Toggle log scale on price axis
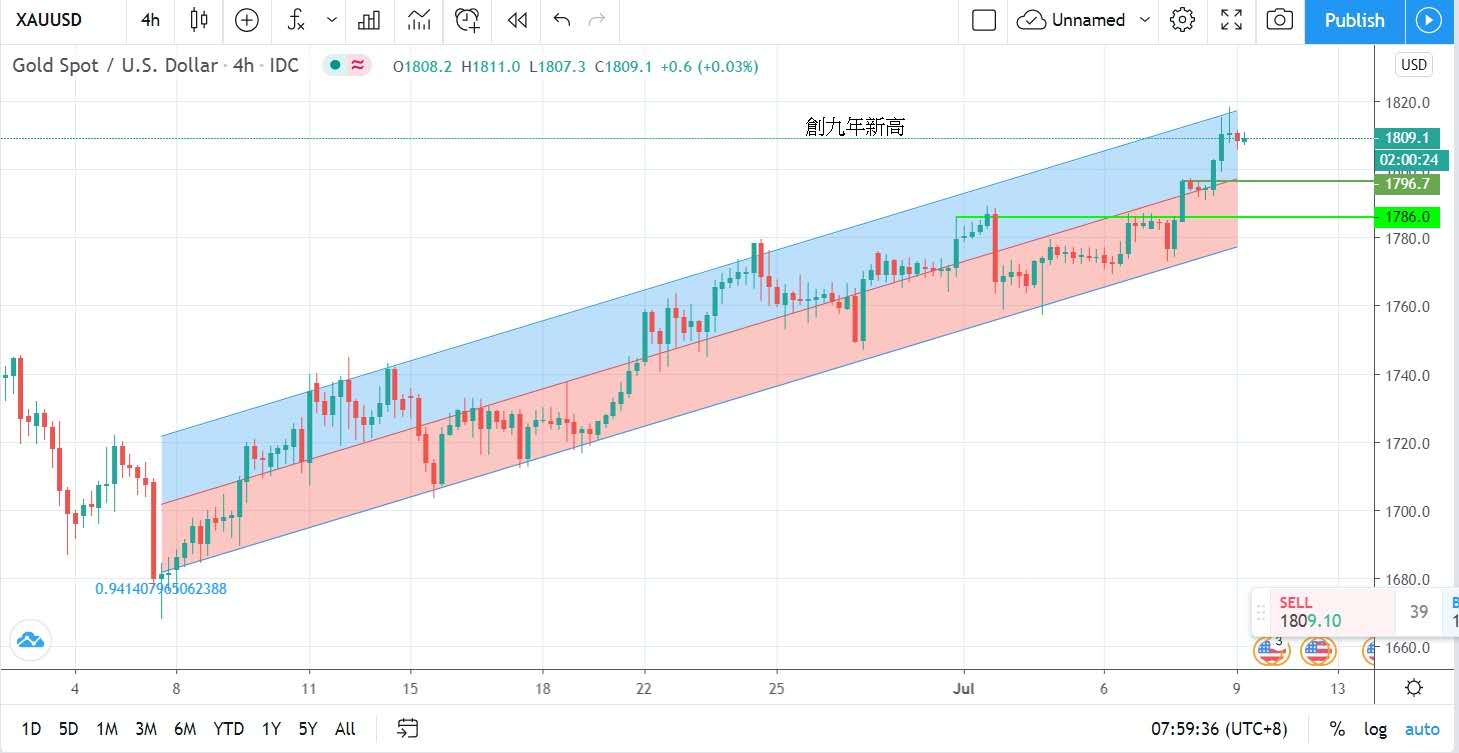1459x753 pixels. [1375, 729]
